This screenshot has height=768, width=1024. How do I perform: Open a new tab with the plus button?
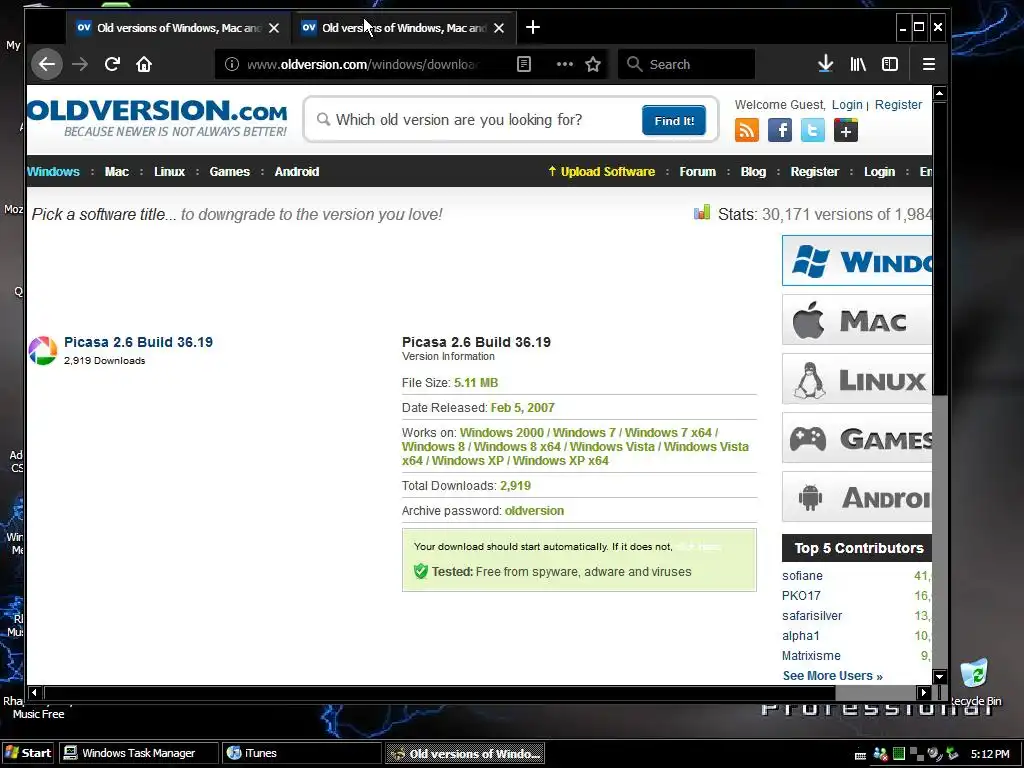pyautogui.click(x=533, y=27)
